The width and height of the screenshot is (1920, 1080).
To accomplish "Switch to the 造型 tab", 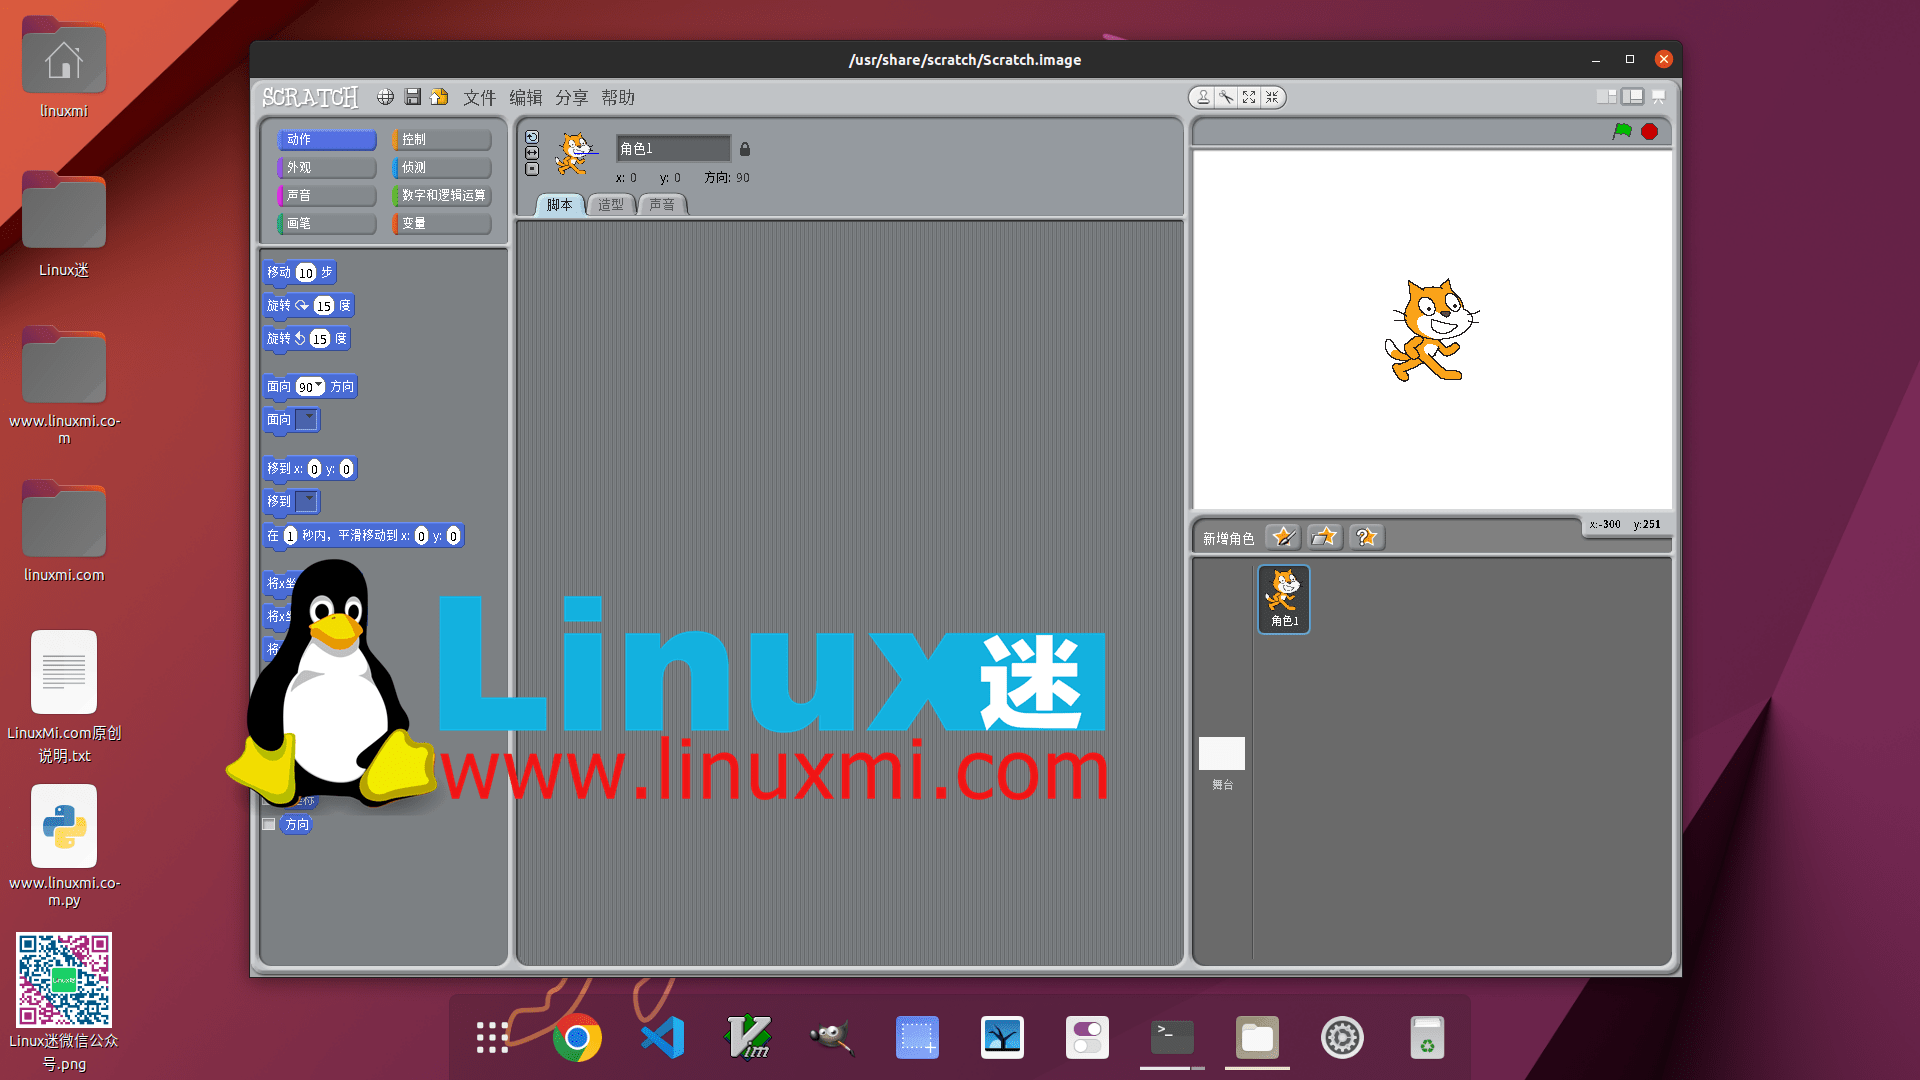I will (611, 205).
